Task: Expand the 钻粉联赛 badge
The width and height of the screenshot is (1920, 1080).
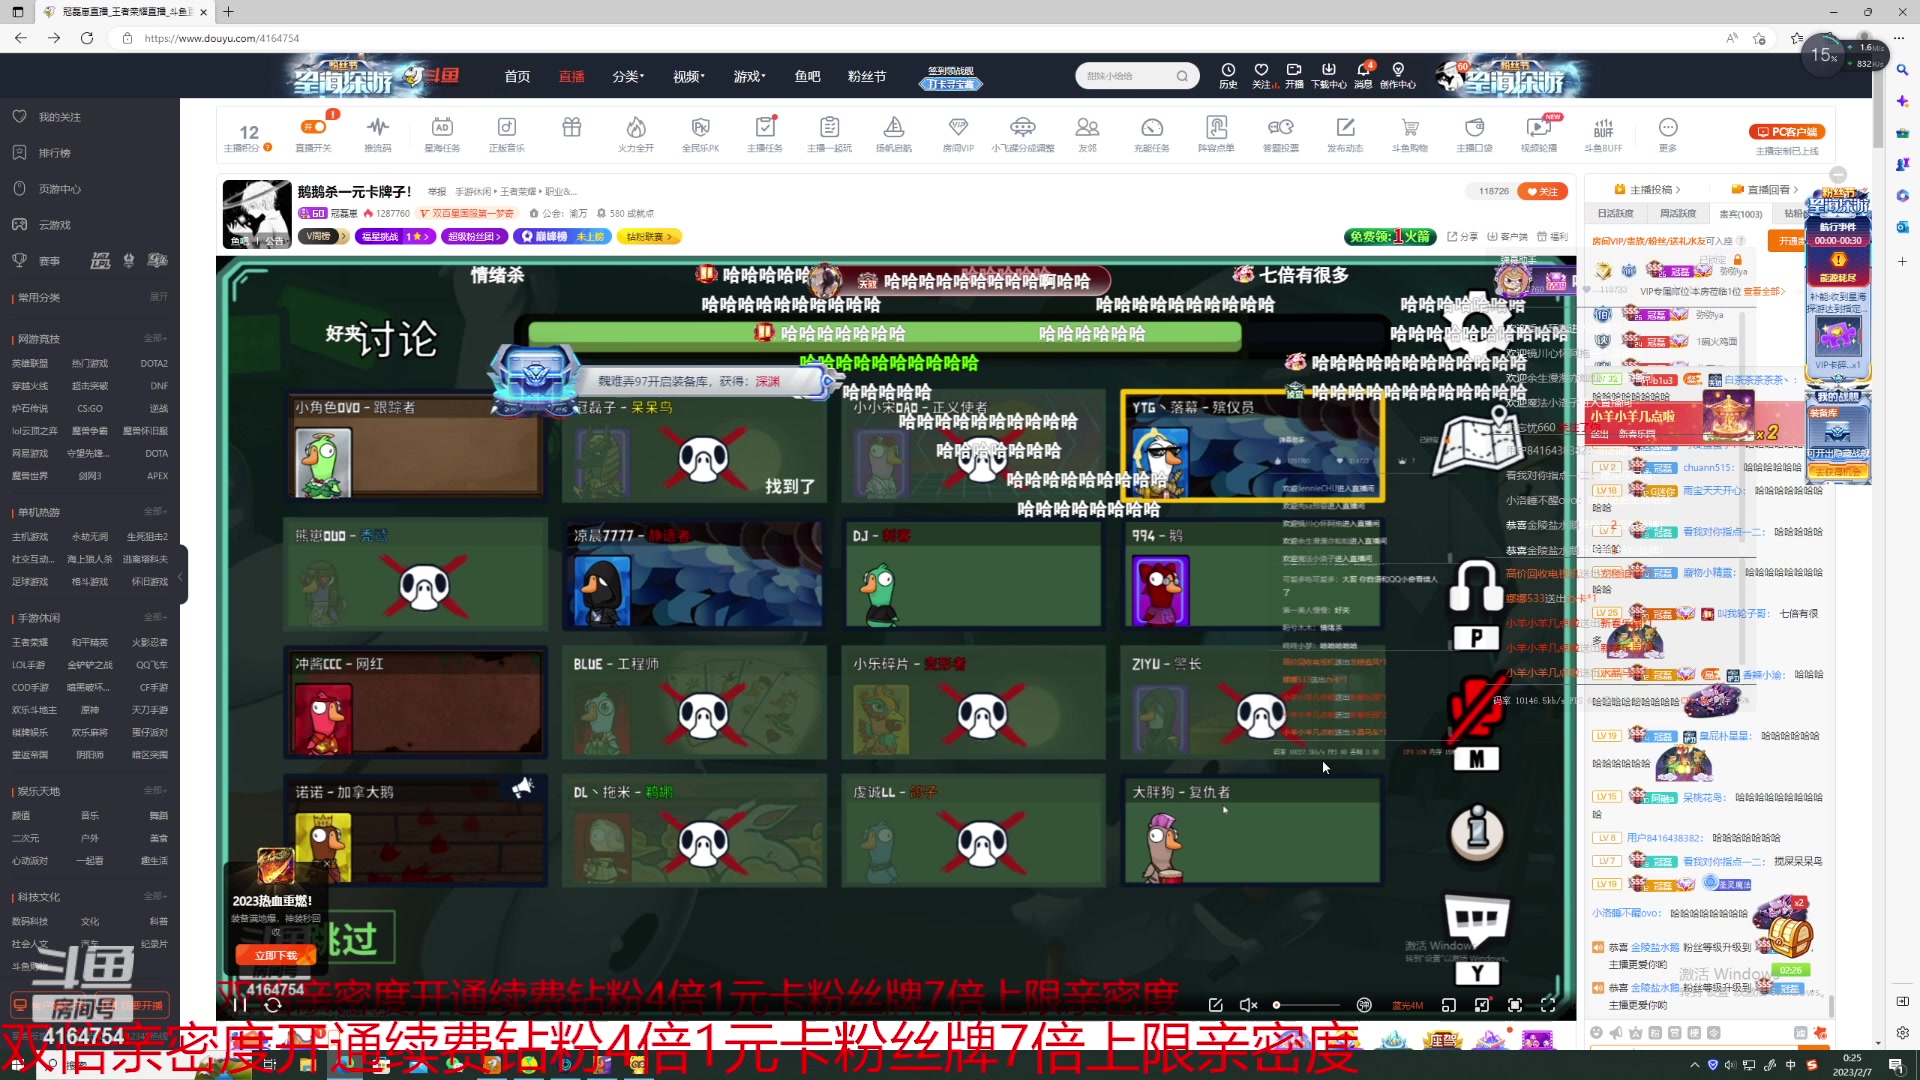Action: (x=650, y=237)
